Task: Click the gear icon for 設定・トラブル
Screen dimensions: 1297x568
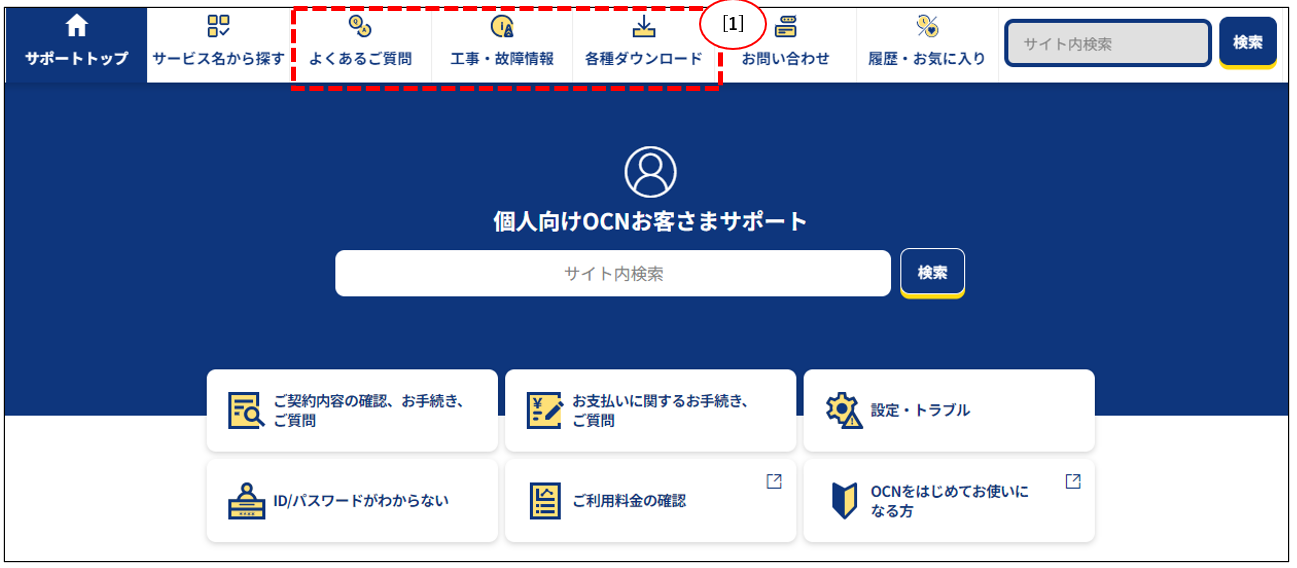Action: (x=844, y=410)
